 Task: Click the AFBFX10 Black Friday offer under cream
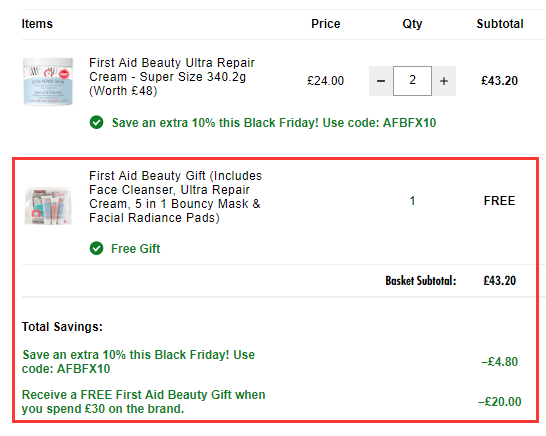pos(274,123)
